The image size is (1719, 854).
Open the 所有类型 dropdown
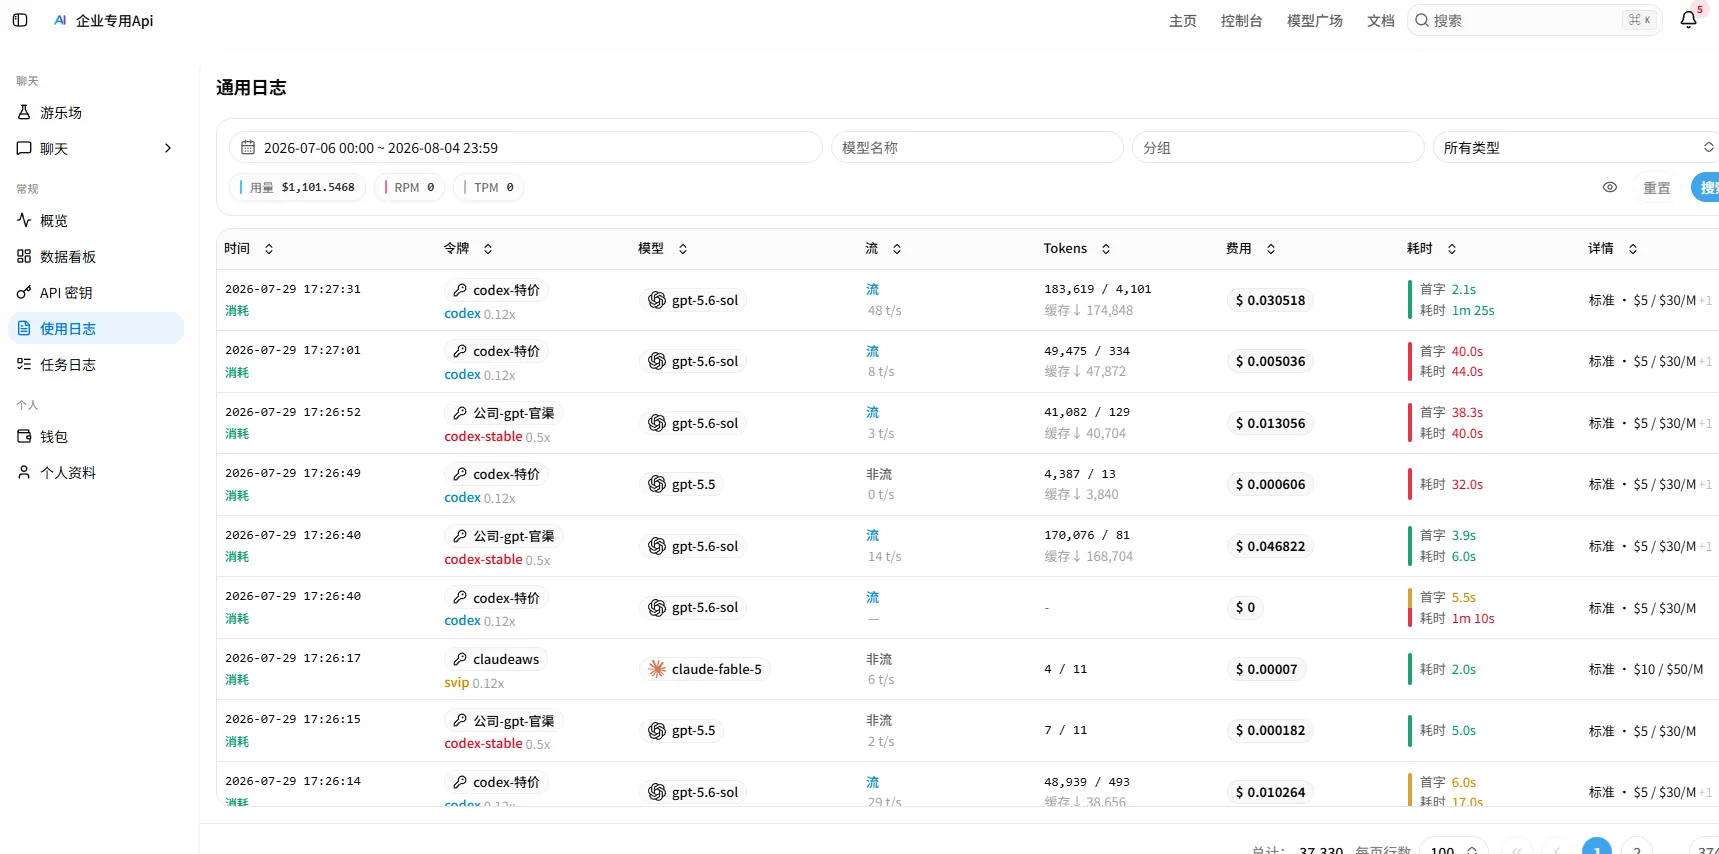pyautogui.click(x=1577, y=147)
